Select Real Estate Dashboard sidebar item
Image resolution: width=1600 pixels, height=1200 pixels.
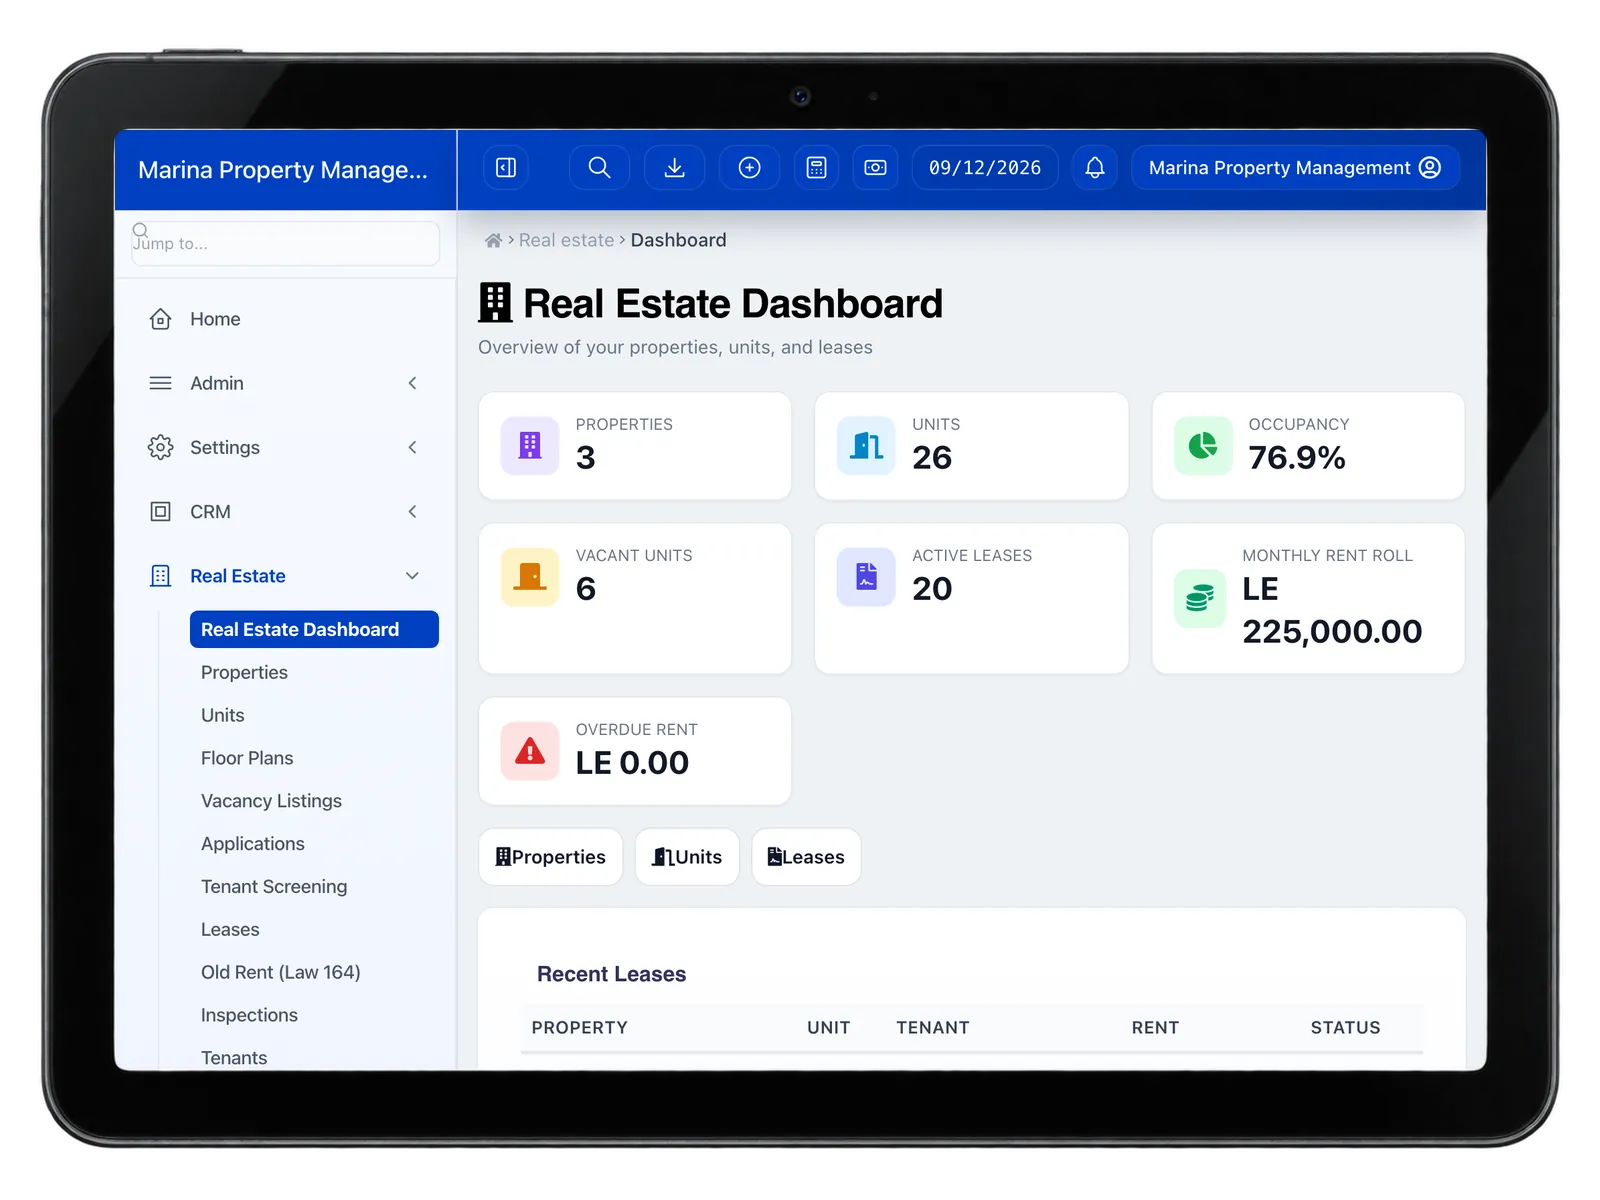click(314, 629)
